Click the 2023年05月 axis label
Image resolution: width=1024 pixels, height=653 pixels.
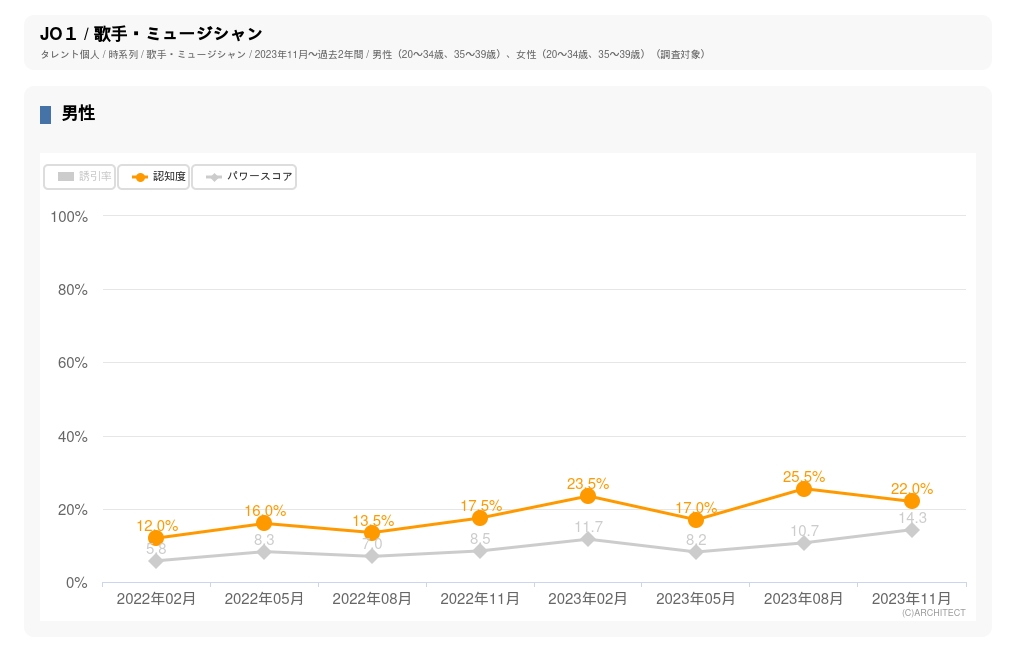[x=696, y=599]
